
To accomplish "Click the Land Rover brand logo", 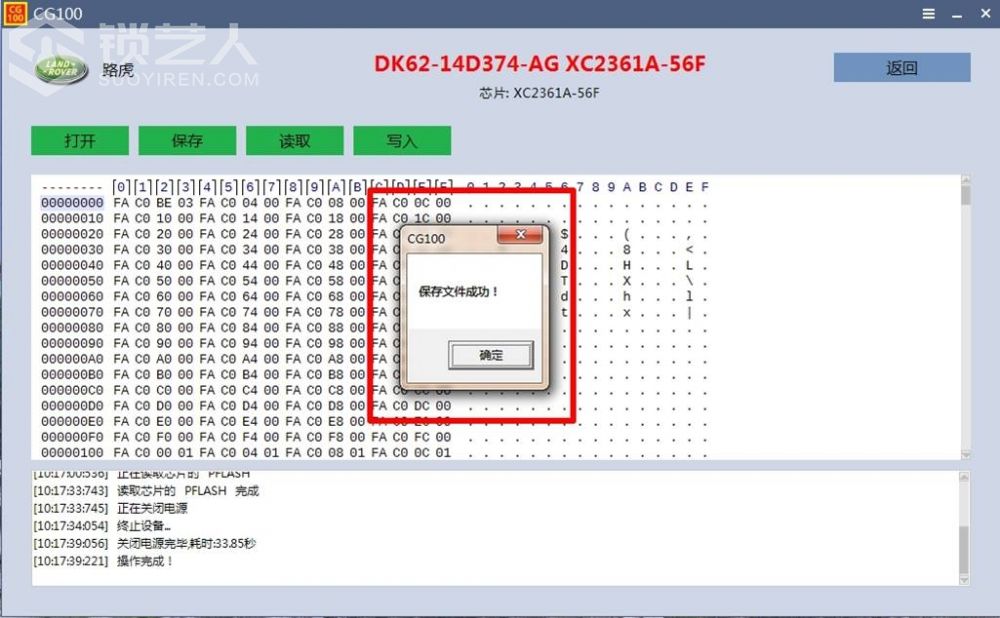I will [61, 69].
